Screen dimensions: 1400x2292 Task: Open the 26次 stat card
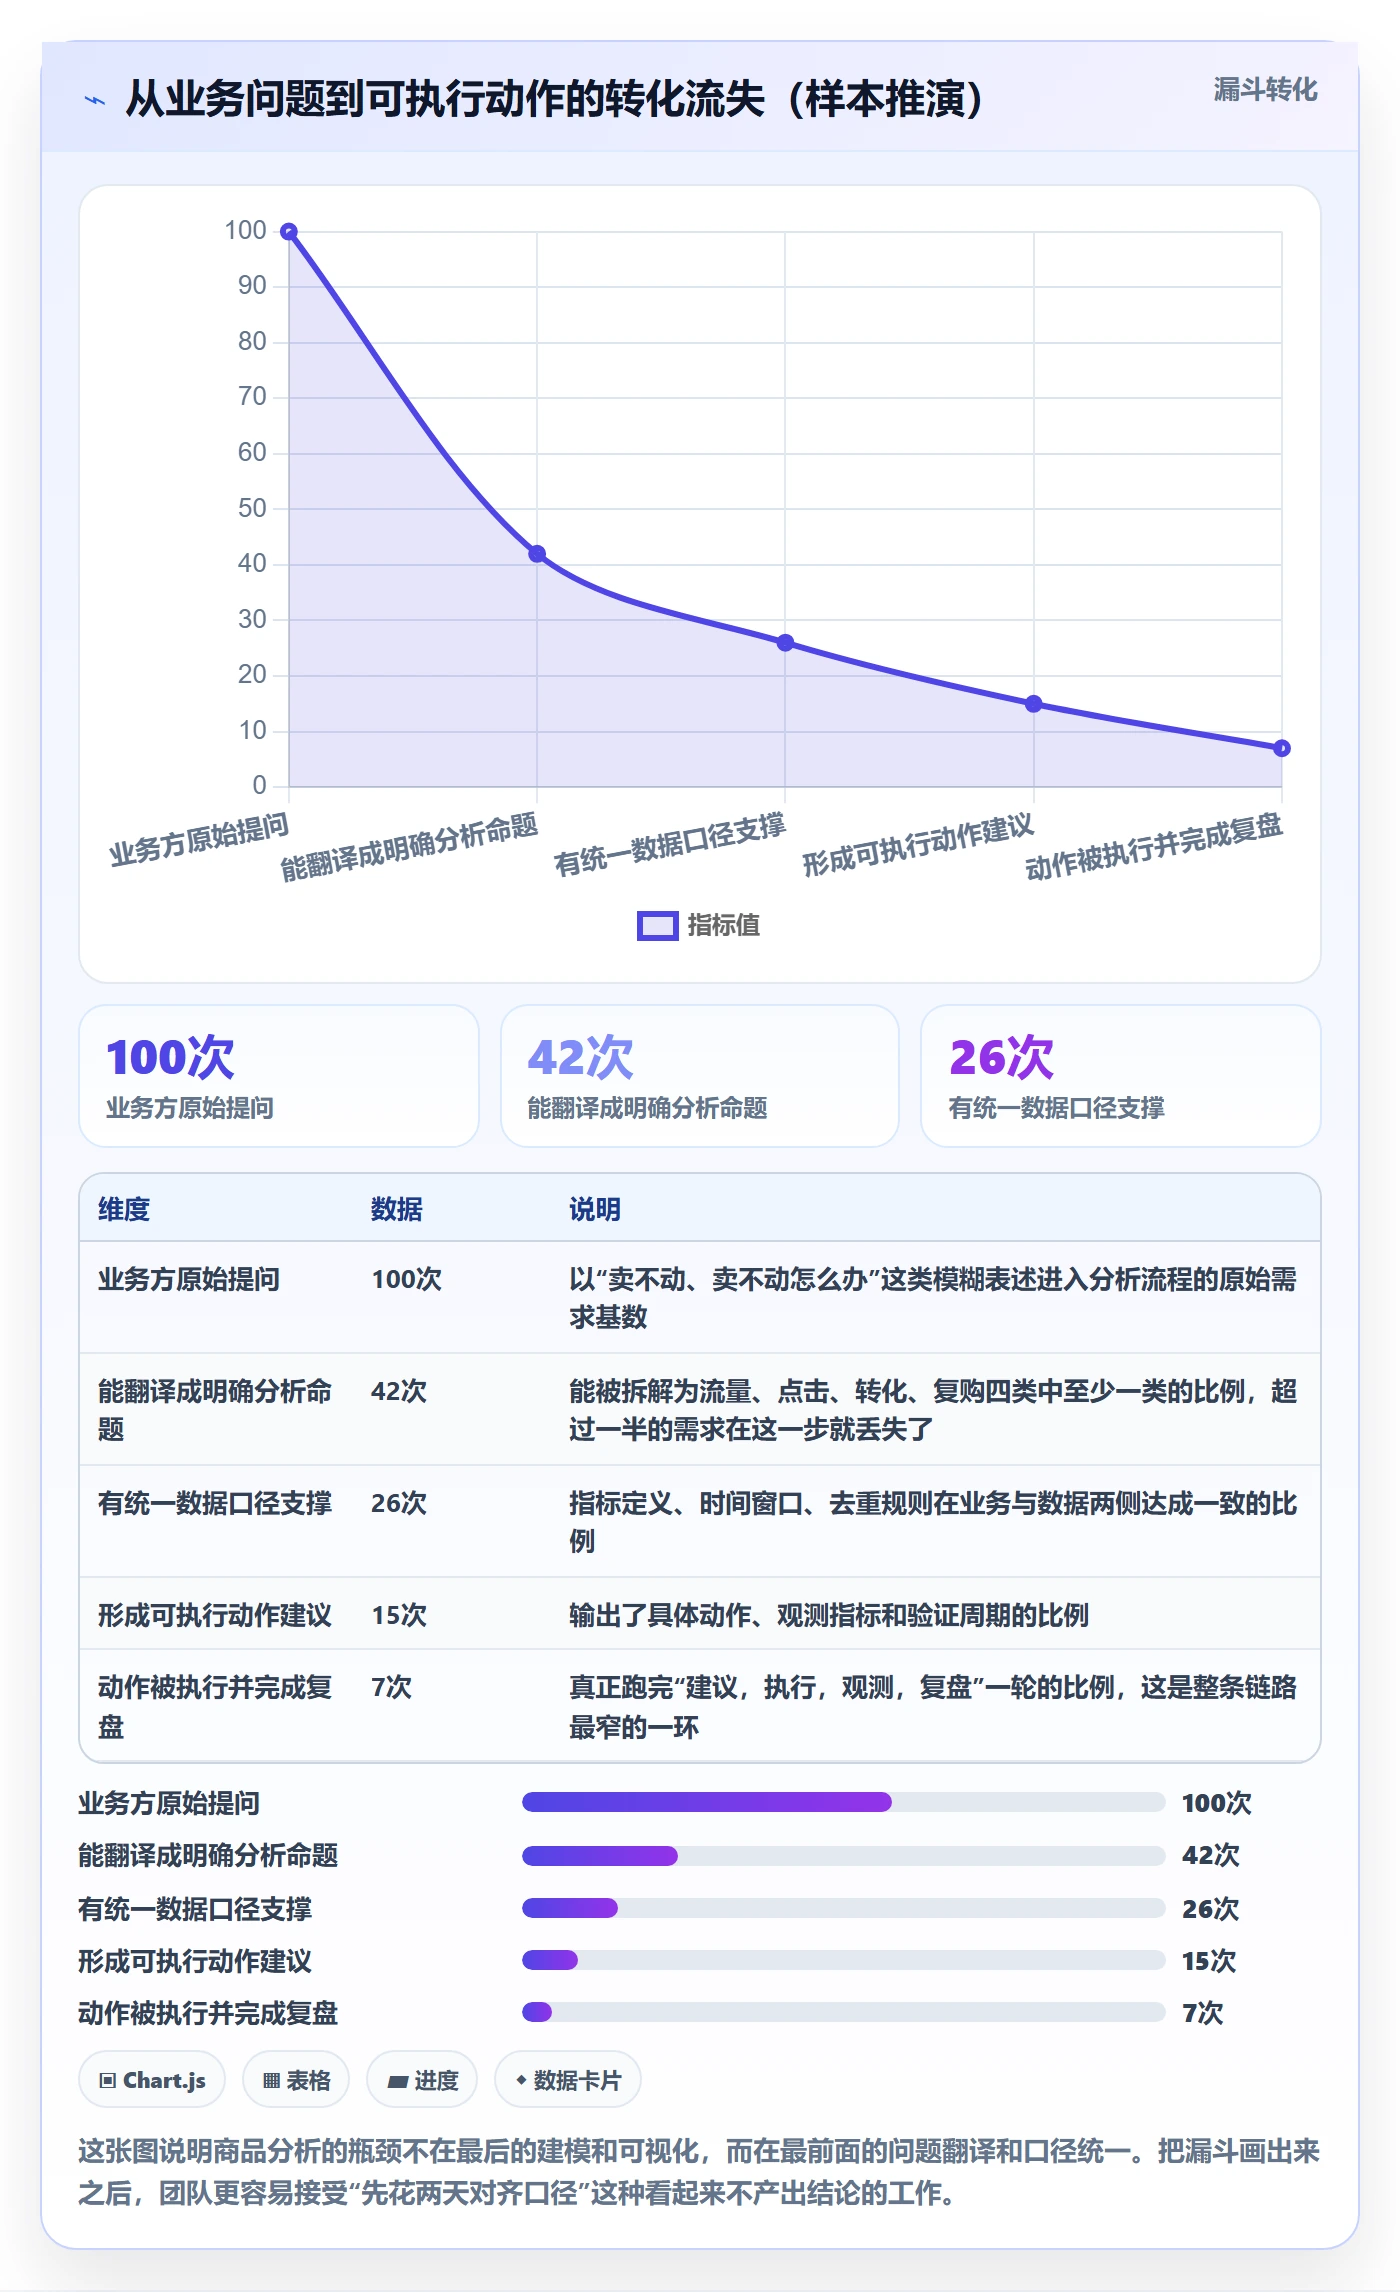point(1121,1076)
